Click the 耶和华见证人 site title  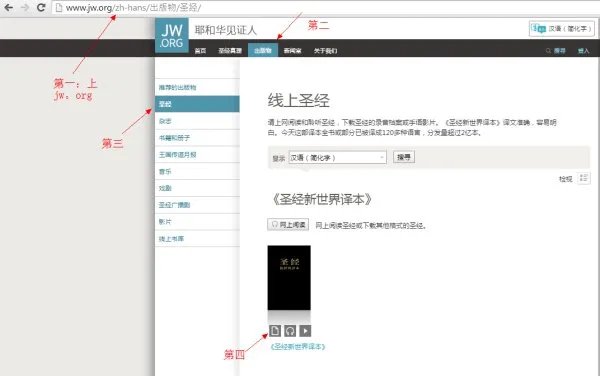point(225,30)
